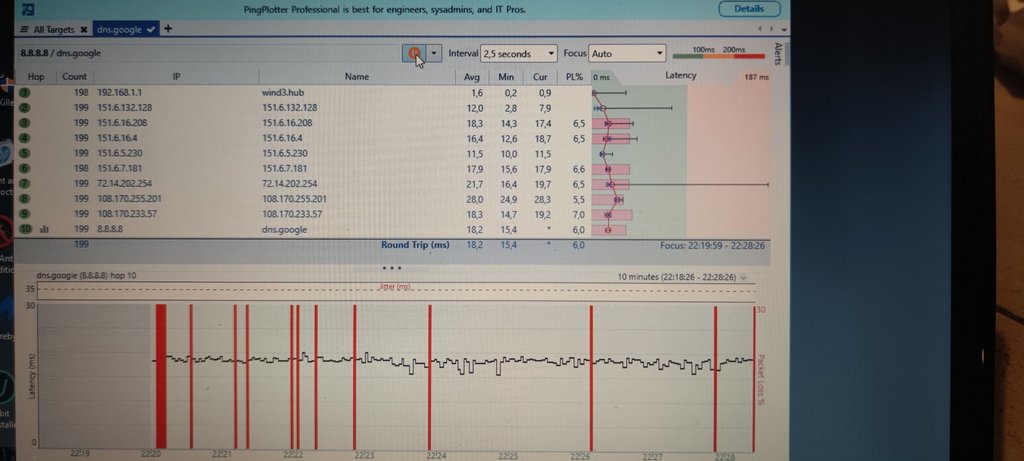Sort the table by the Avg column
The image size is (1024, 461).
473,76
